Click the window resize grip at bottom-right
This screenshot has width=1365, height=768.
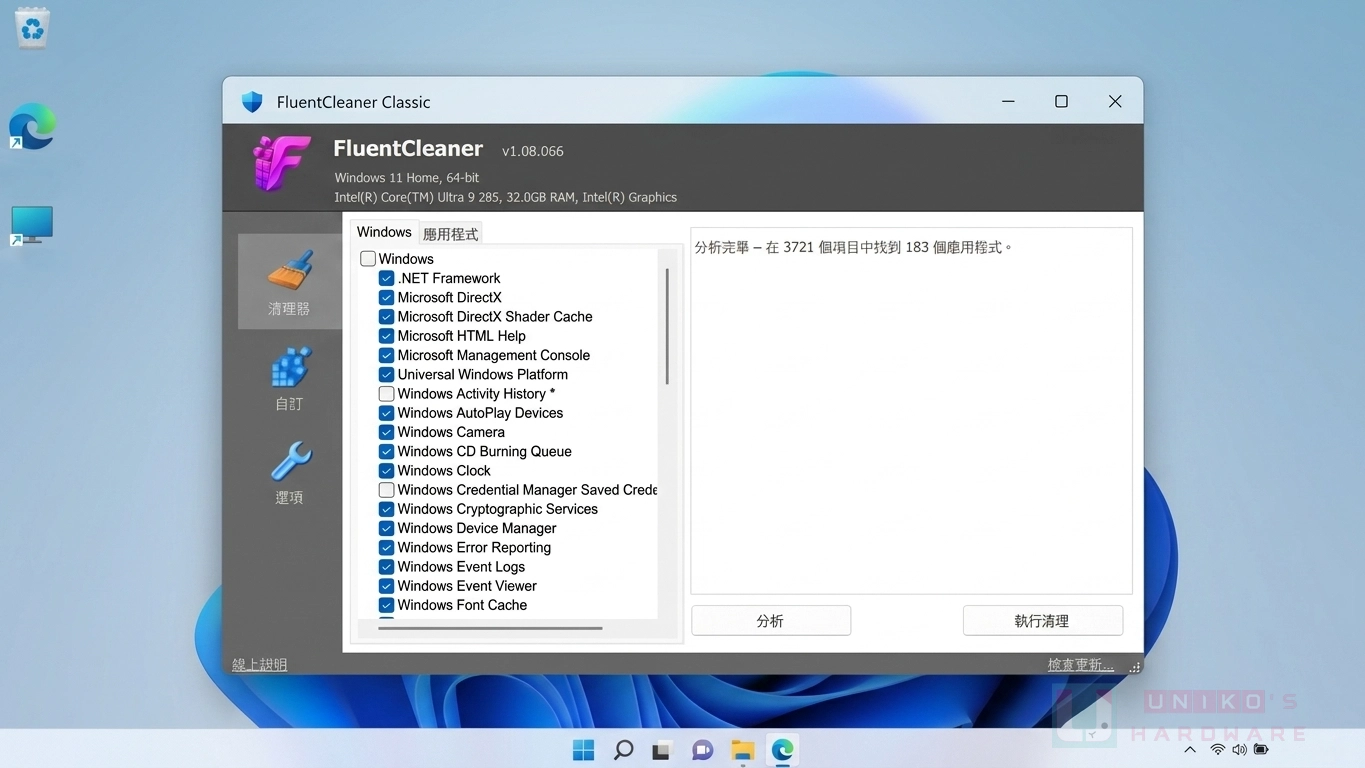click(1134, 666)
